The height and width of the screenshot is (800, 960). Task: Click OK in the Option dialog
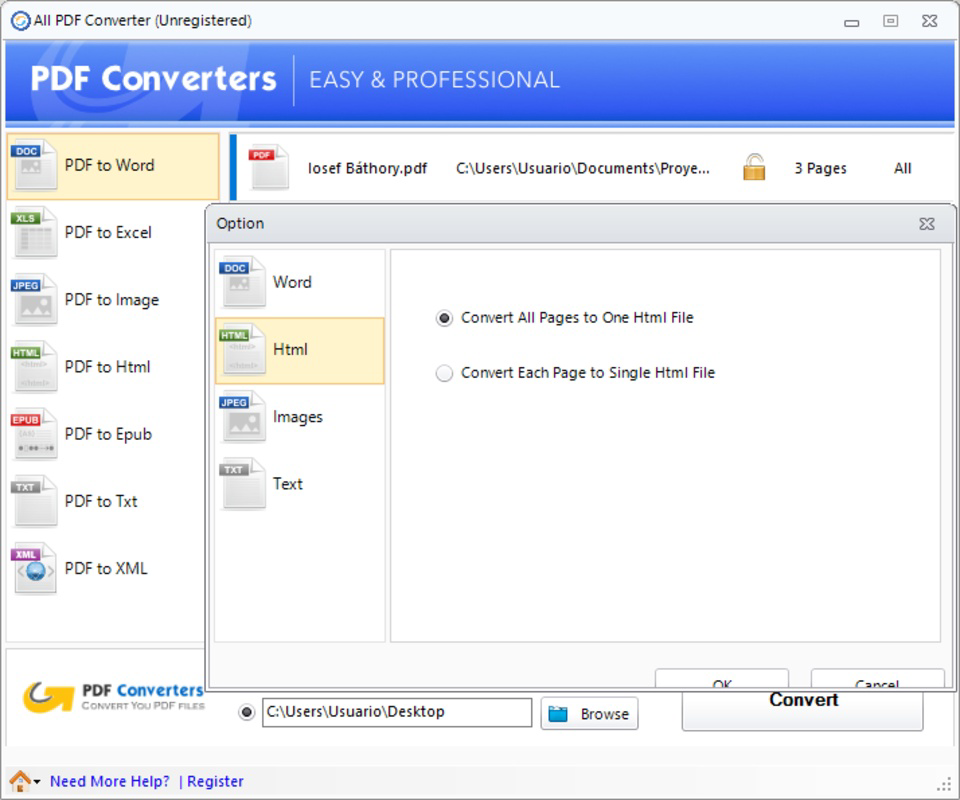tap(722, 678)
